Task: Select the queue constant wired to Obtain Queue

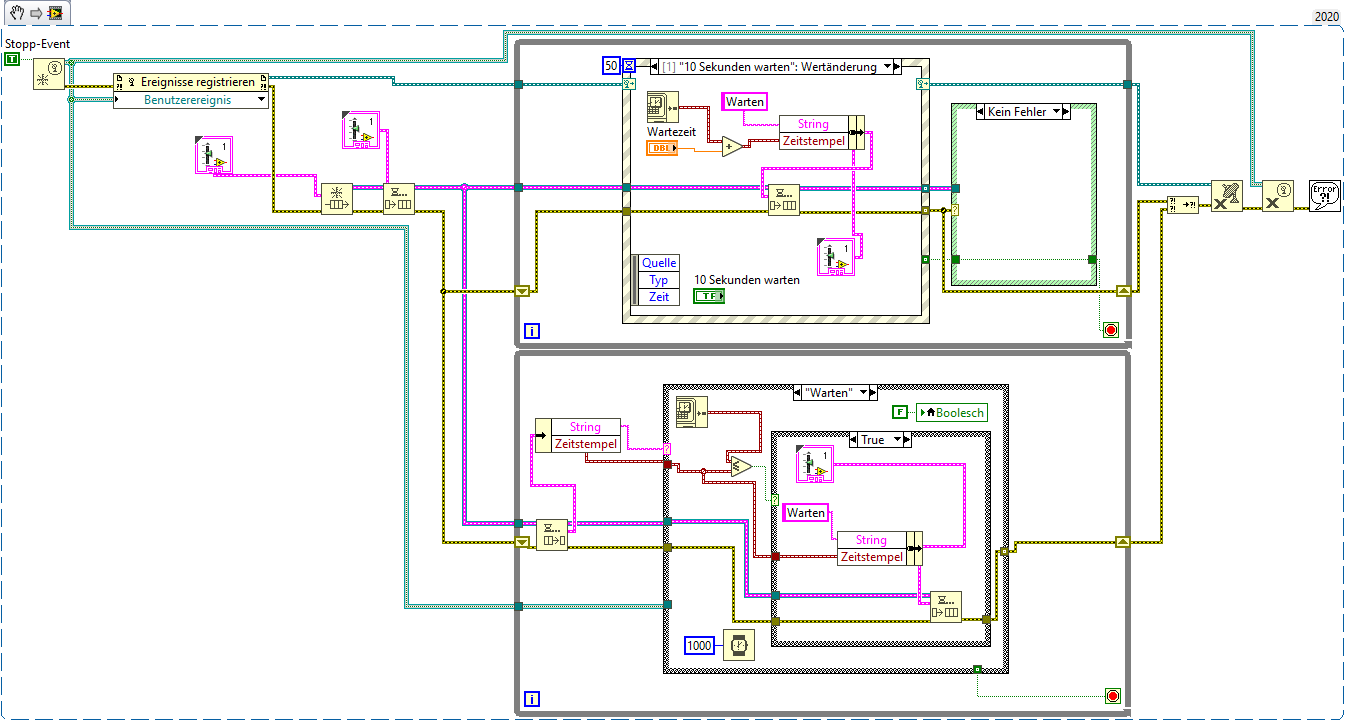Action: click(x=212, y=157)
